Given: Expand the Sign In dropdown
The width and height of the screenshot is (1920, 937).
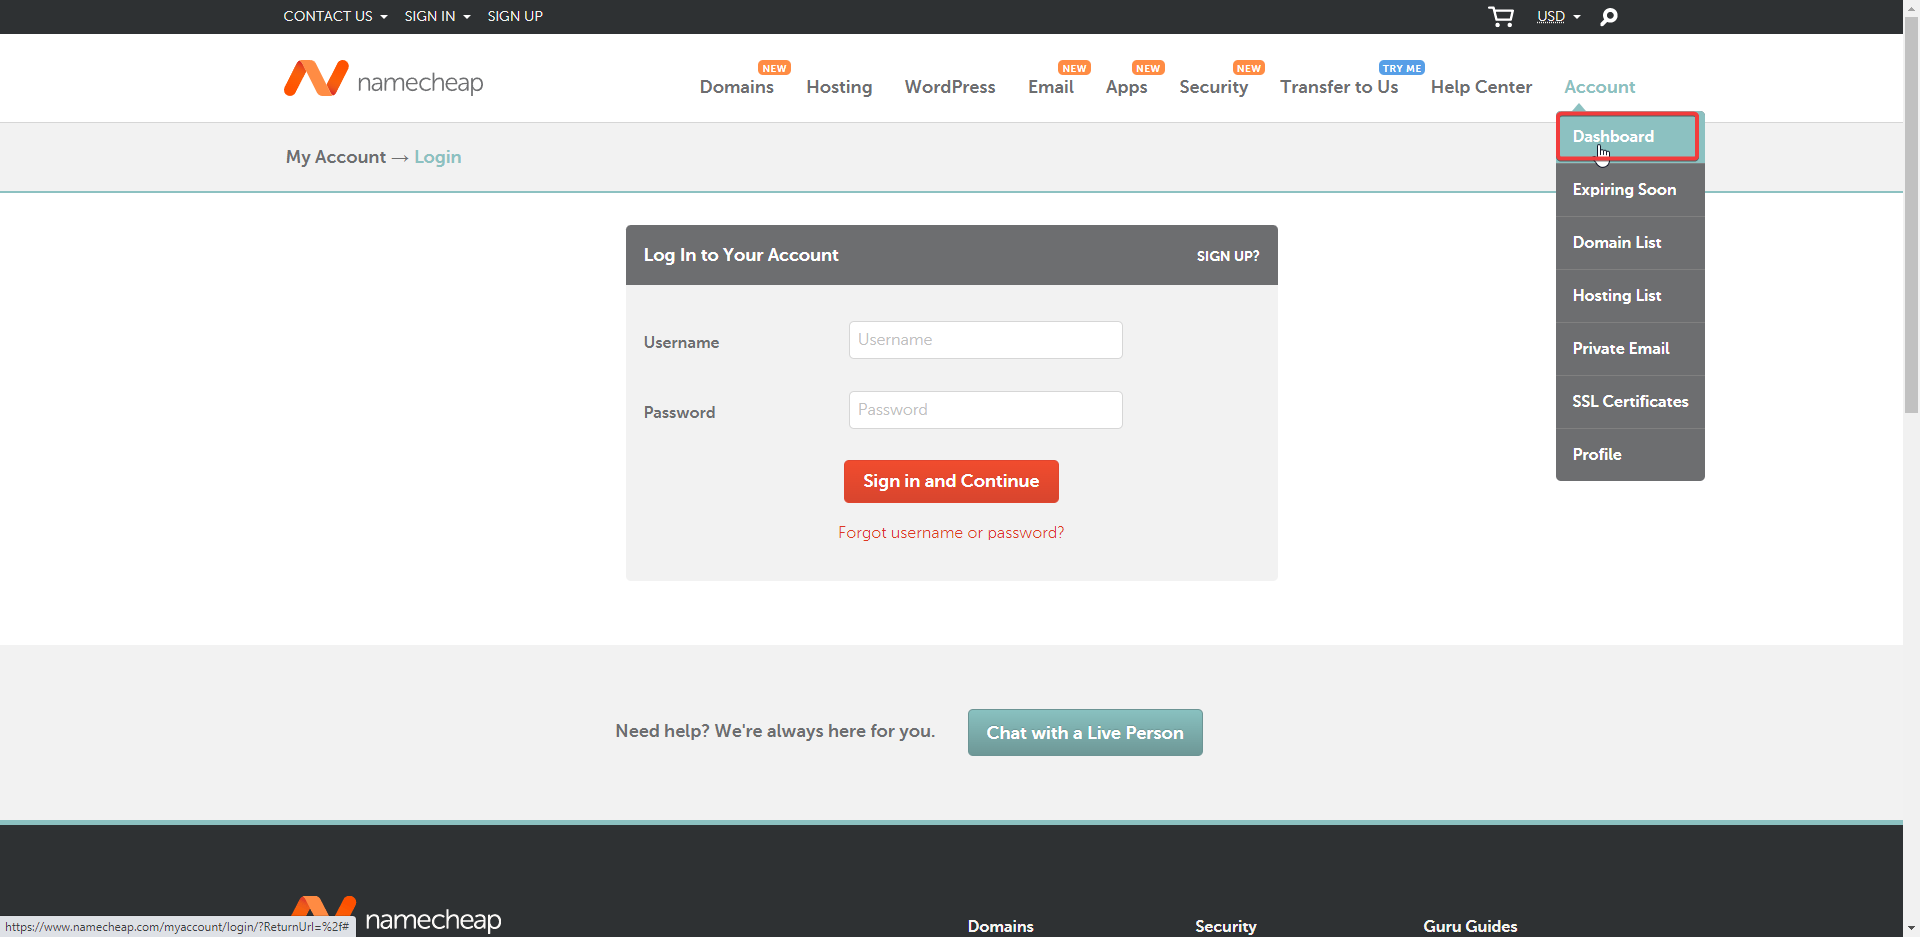Looking at the screenshot, I should (437, 16).
